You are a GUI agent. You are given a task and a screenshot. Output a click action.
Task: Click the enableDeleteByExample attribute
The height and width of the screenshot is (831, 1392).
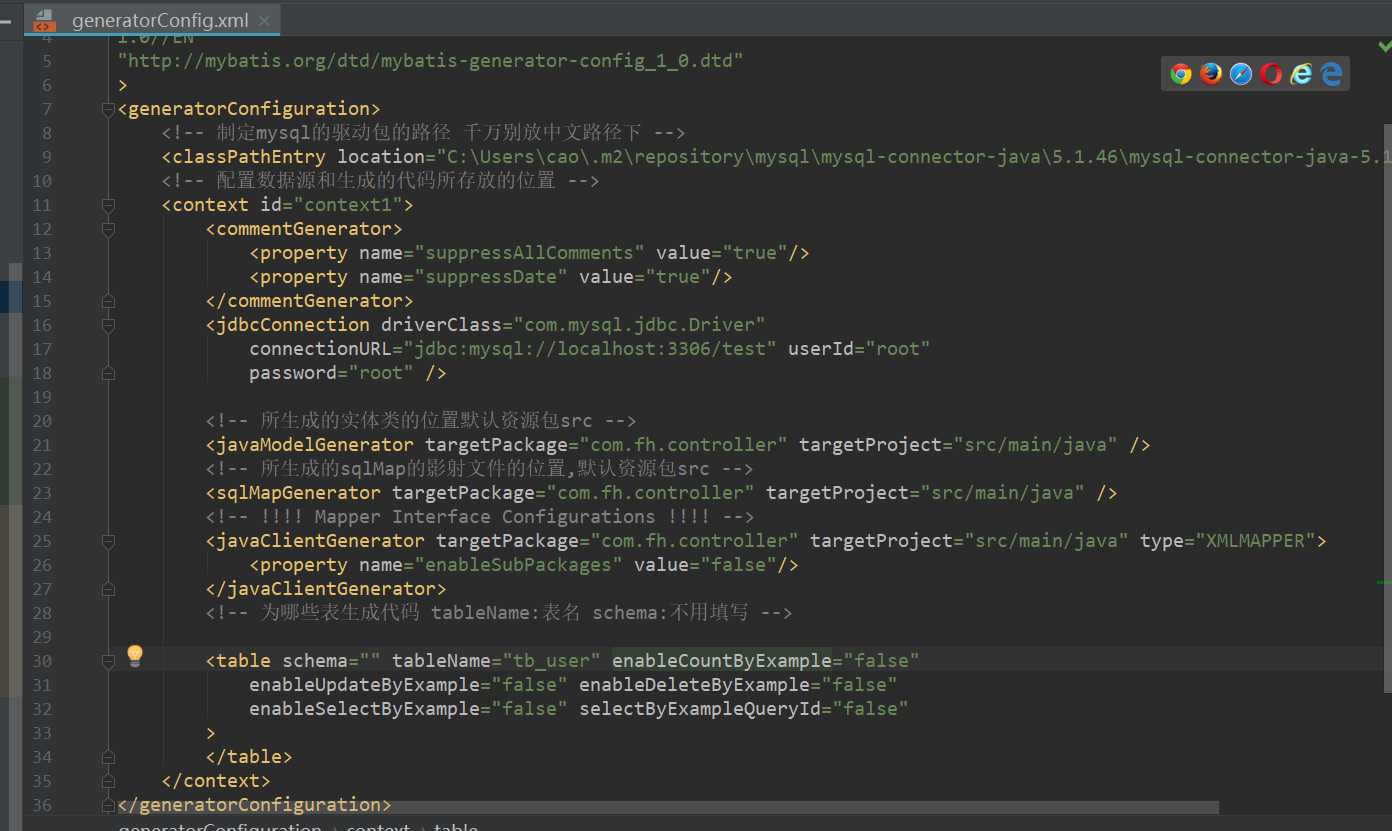(739, 685)
